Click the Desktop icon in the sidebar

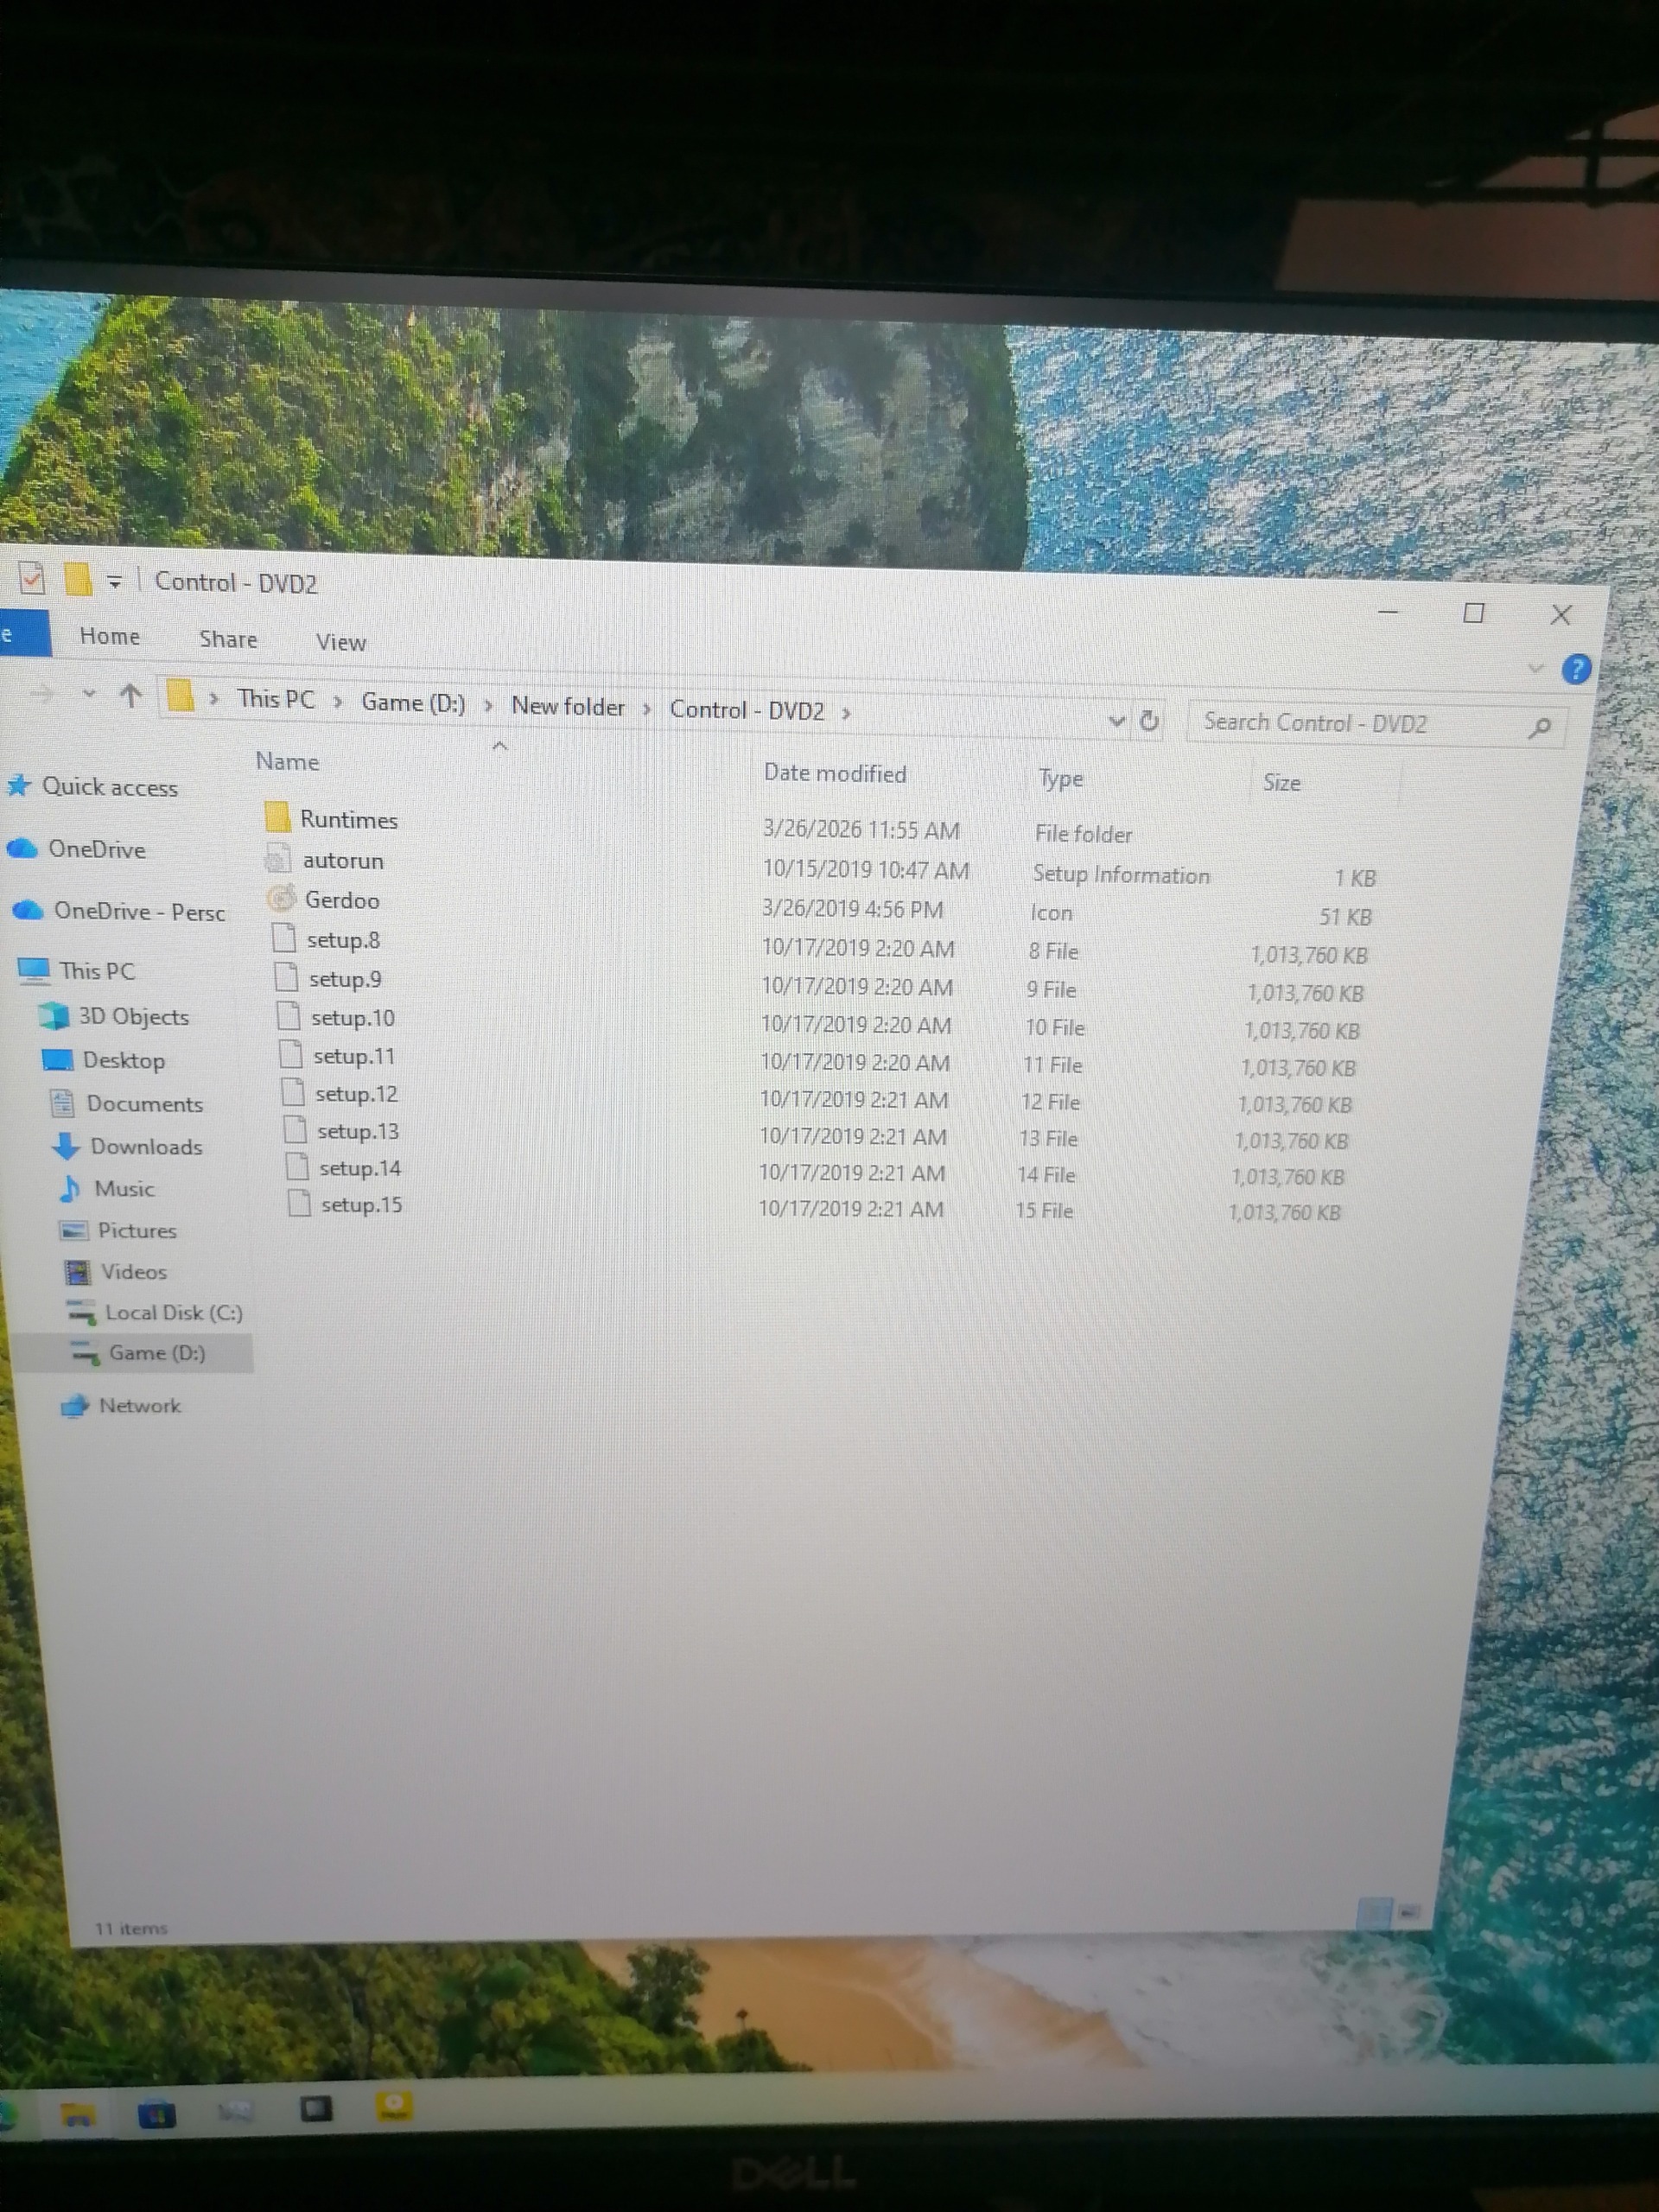coord(58,1060)
